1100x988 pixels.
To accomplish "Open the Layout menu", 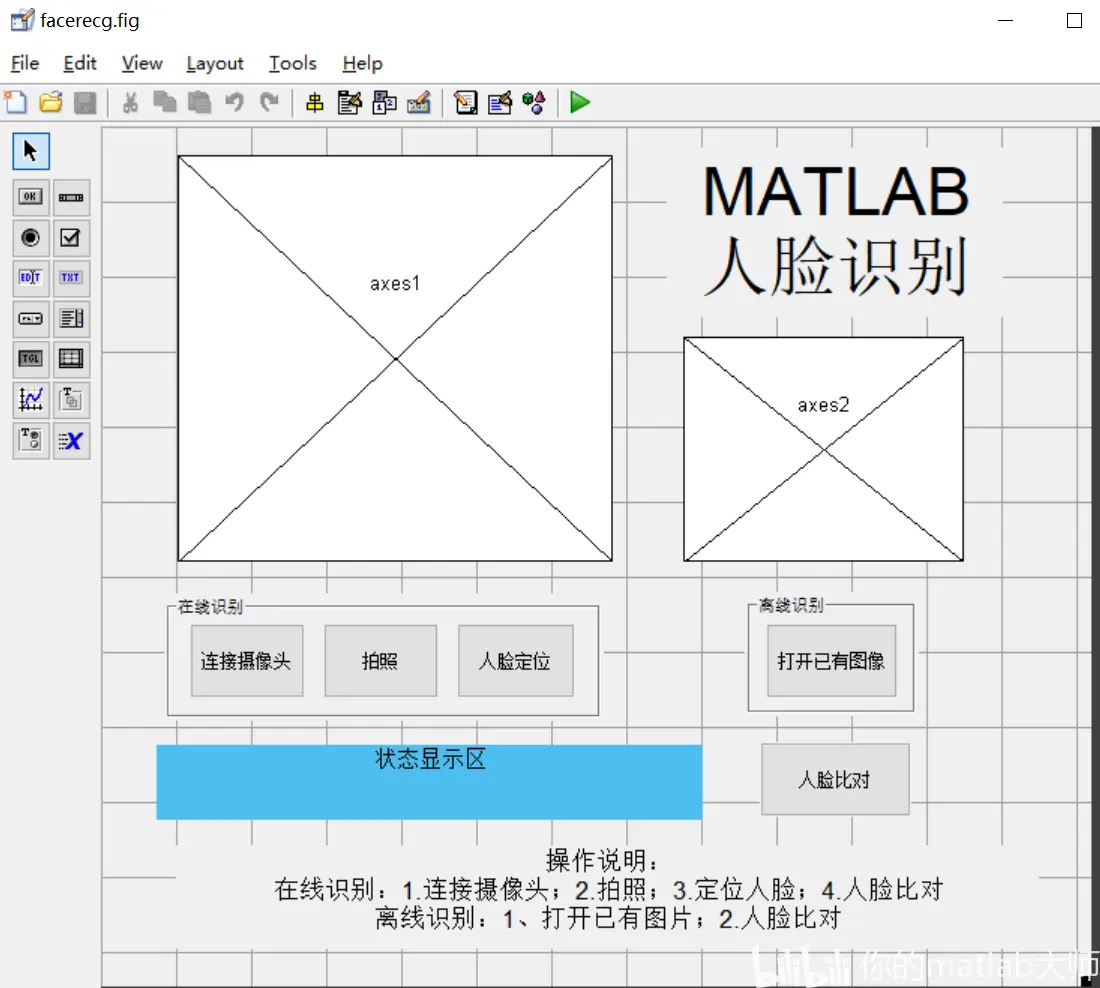I will click(x=215, y=64).
